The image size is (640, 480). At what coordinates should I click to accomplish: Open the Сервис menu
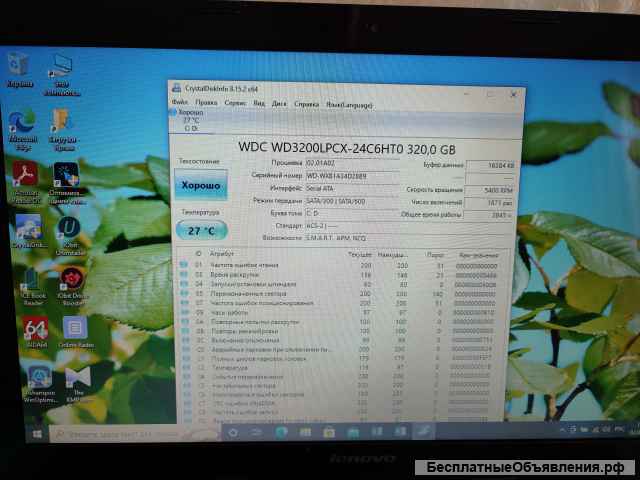(x=234, y=102)
